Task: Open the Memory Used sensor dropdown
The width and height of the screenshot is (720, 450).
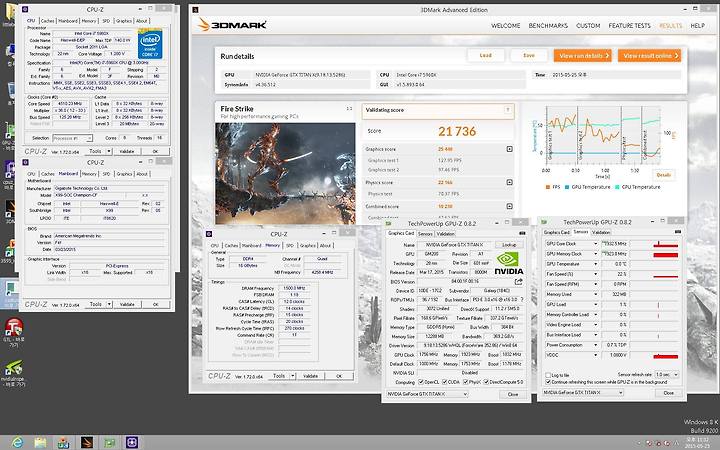Action: tap(596, 294)
